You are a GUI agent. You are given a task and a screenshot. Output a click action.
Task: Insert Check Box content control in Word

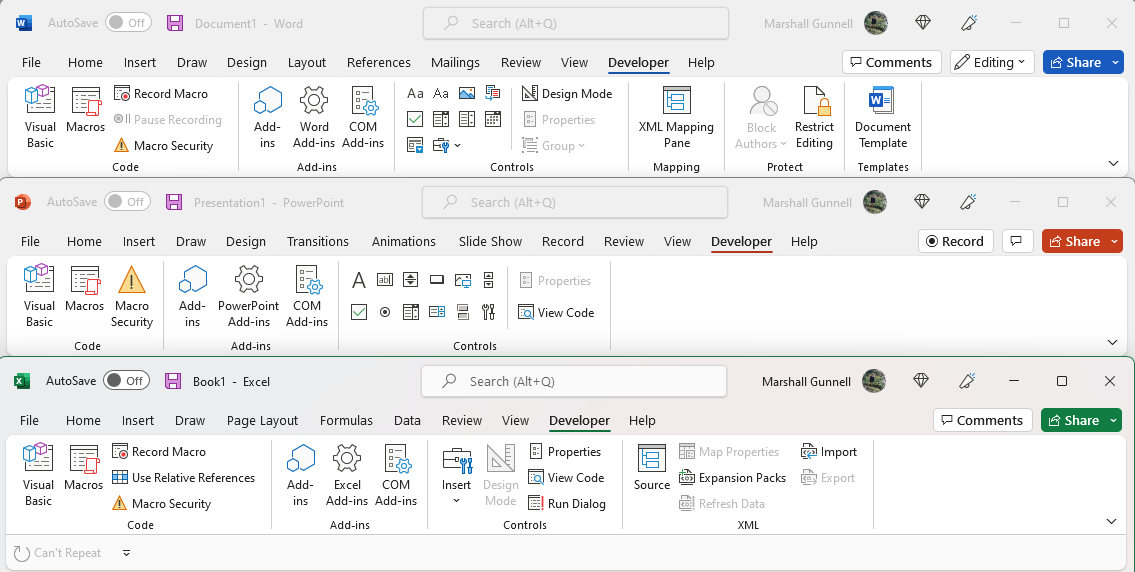[x=415, y=119]
